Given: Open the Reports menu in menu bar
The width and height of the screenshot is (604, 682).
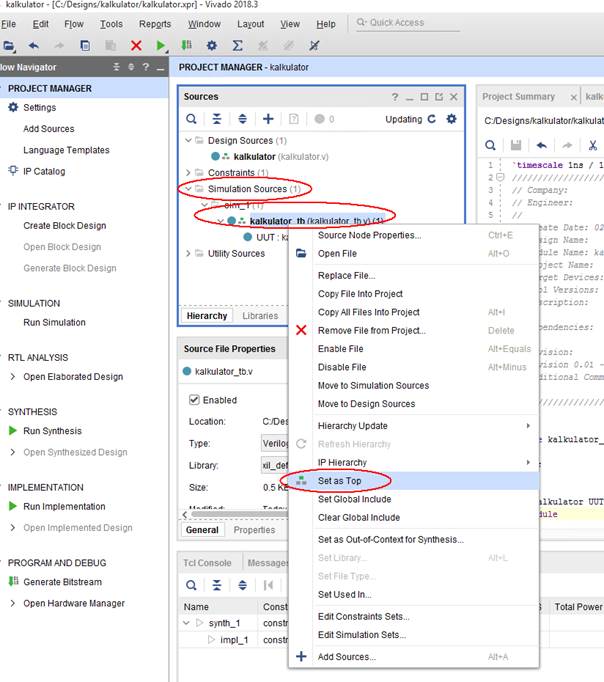Looking at the screenshot, I should point(155,23).
